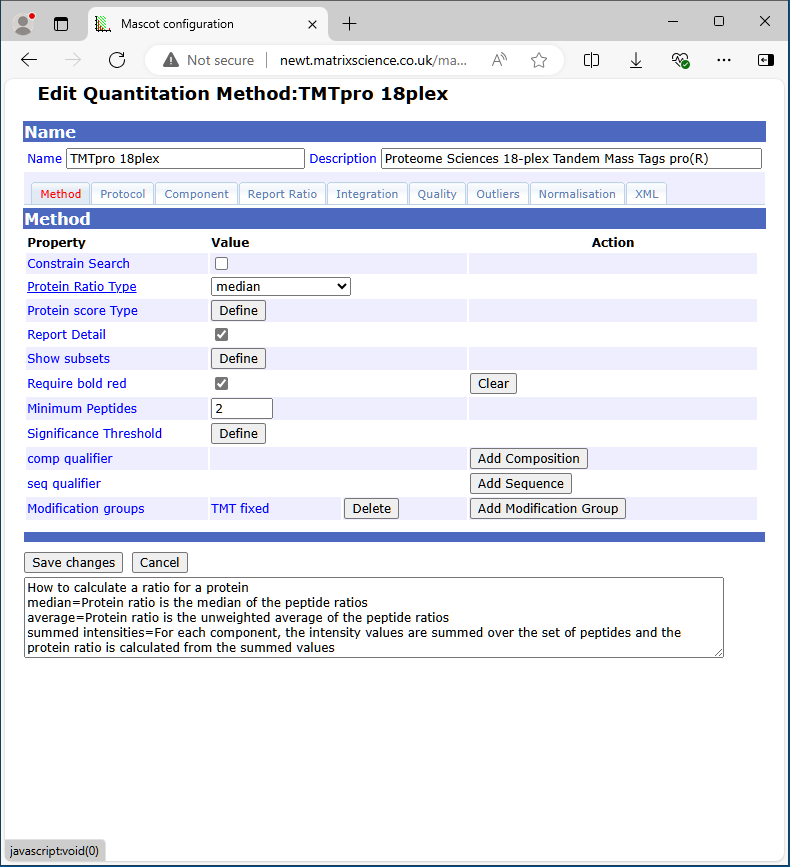790x867 pixels.
Task: Click the Report Detail property link
Action: 66,335
